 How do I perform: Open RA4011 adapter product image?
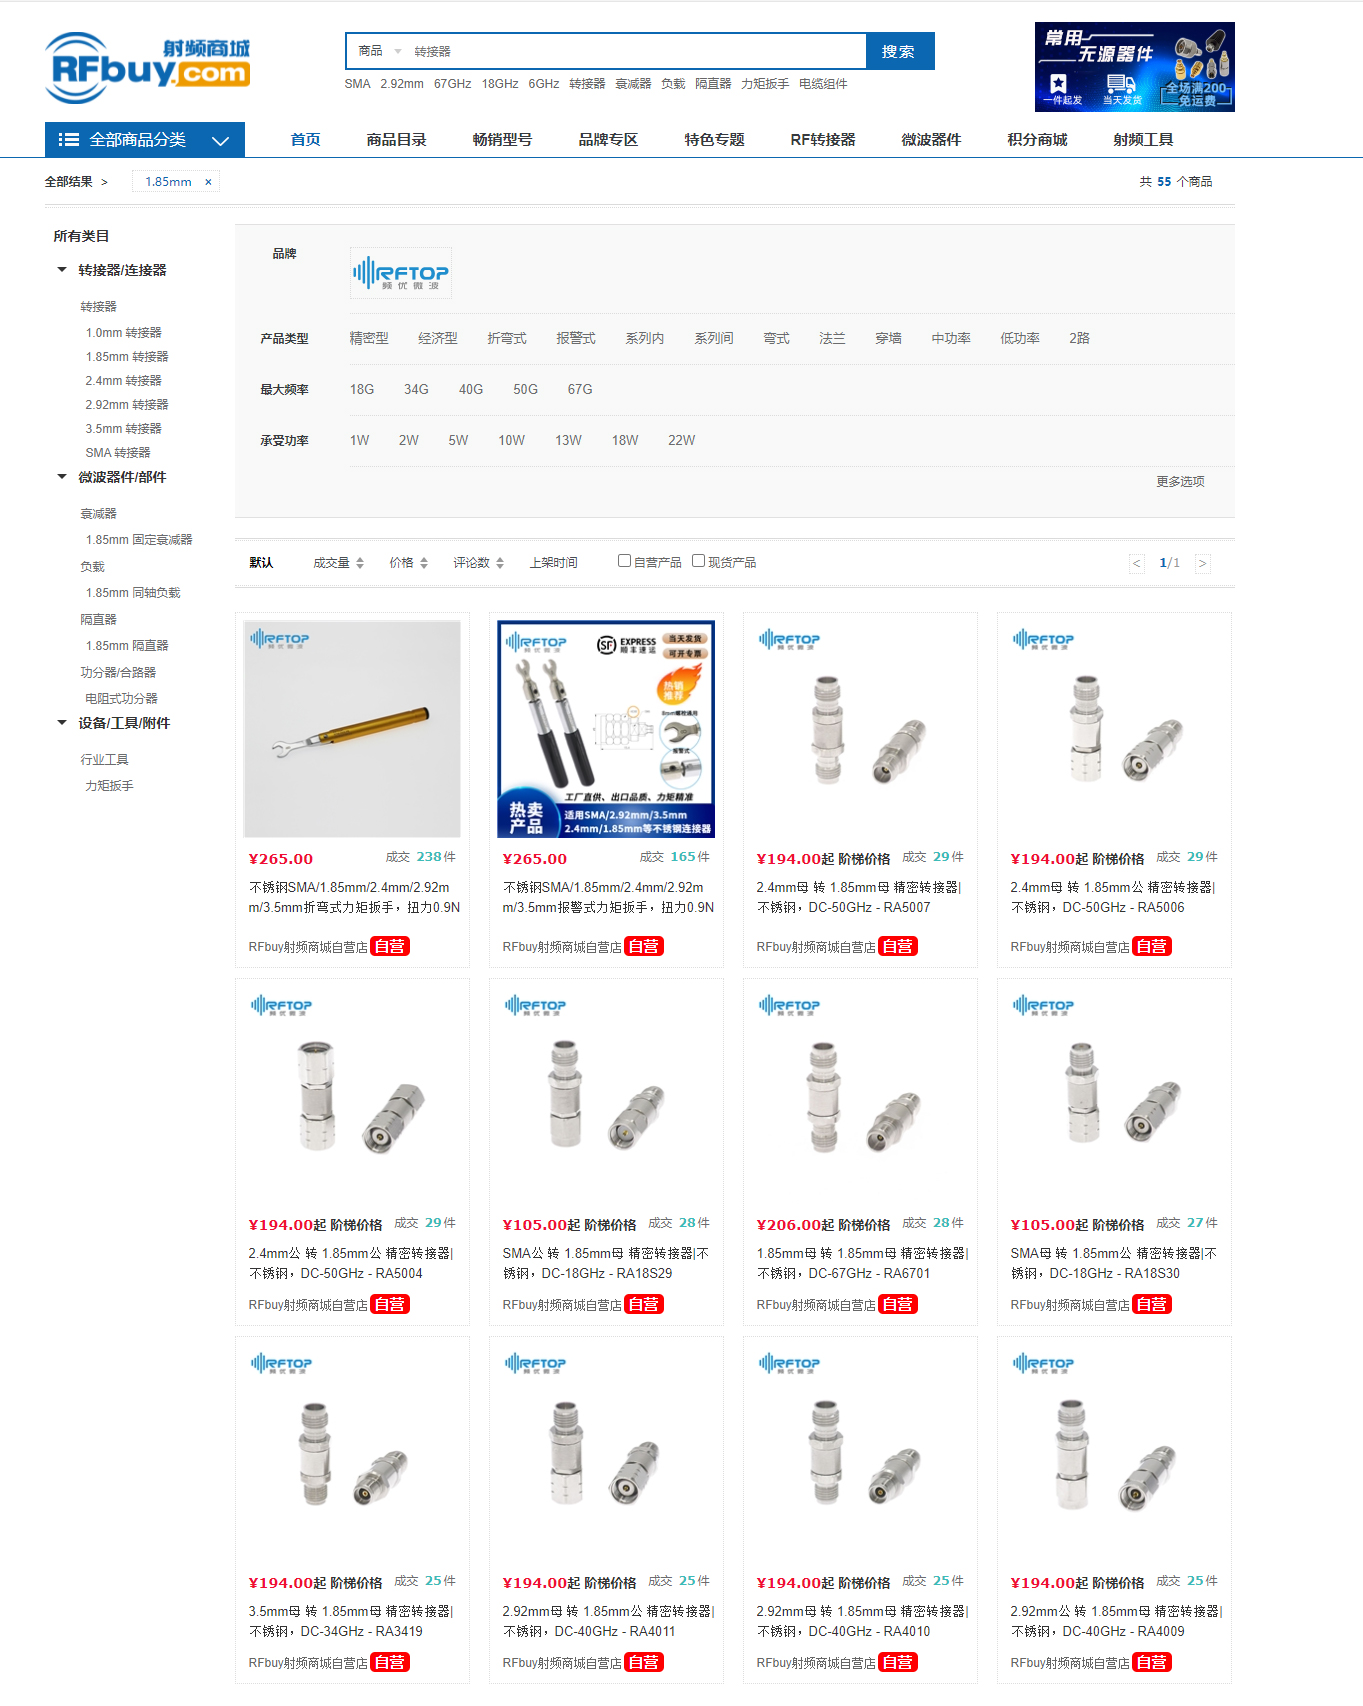coord(606,1453)
